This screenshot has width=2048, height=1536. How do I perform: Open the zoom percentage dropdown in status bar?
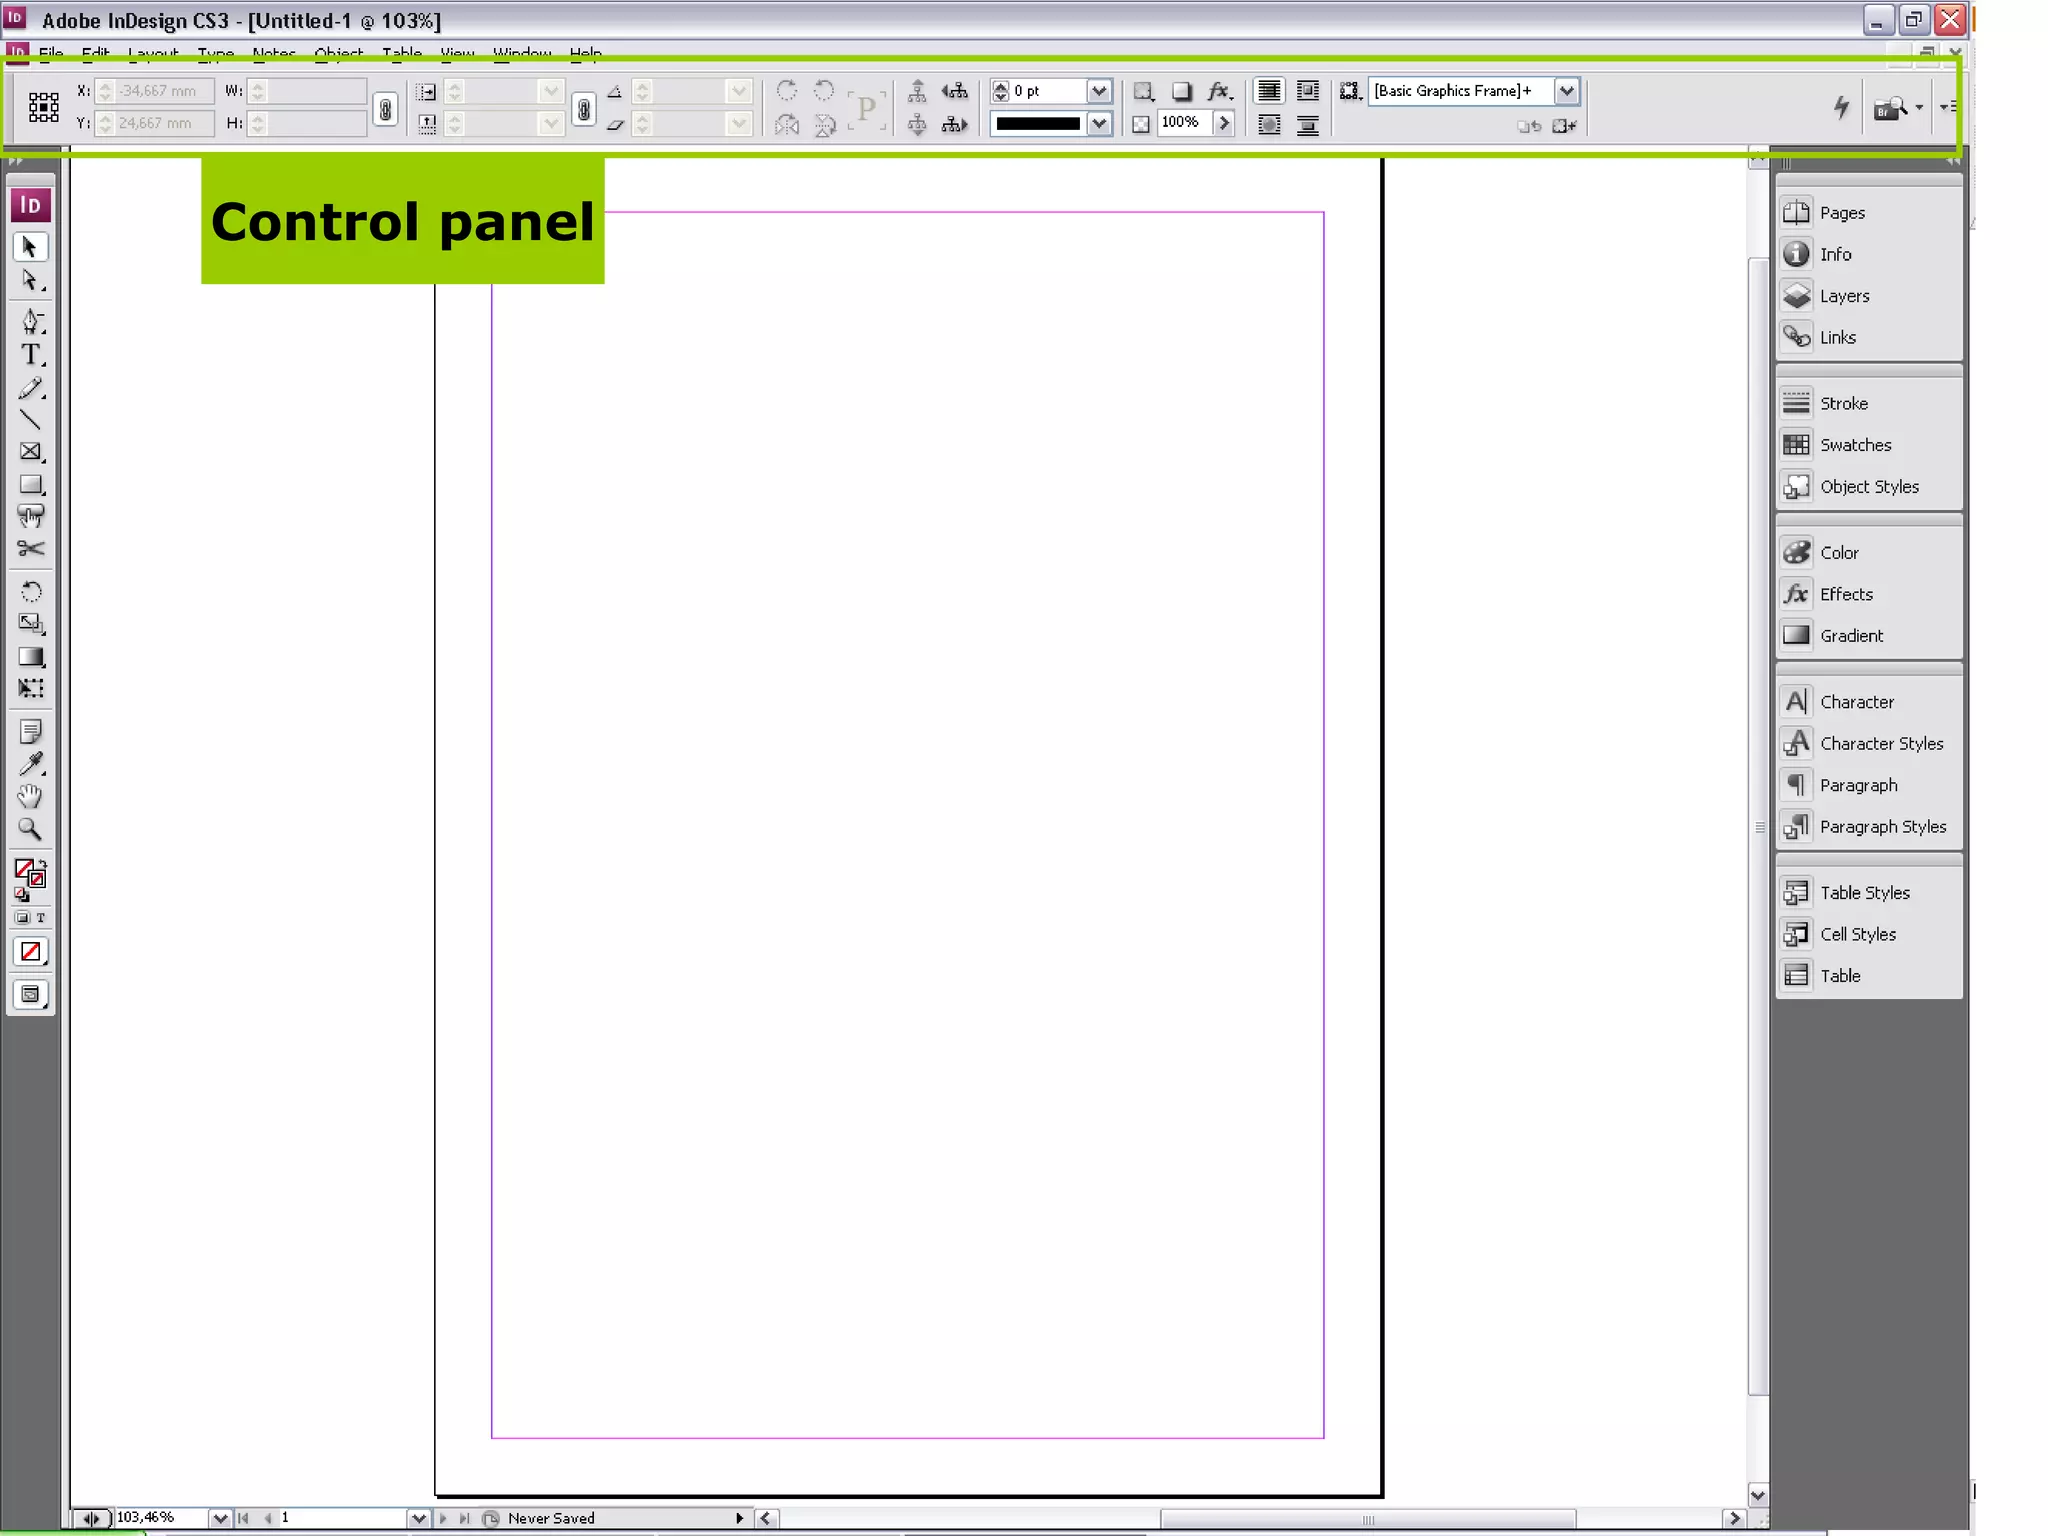(220, 1518)
